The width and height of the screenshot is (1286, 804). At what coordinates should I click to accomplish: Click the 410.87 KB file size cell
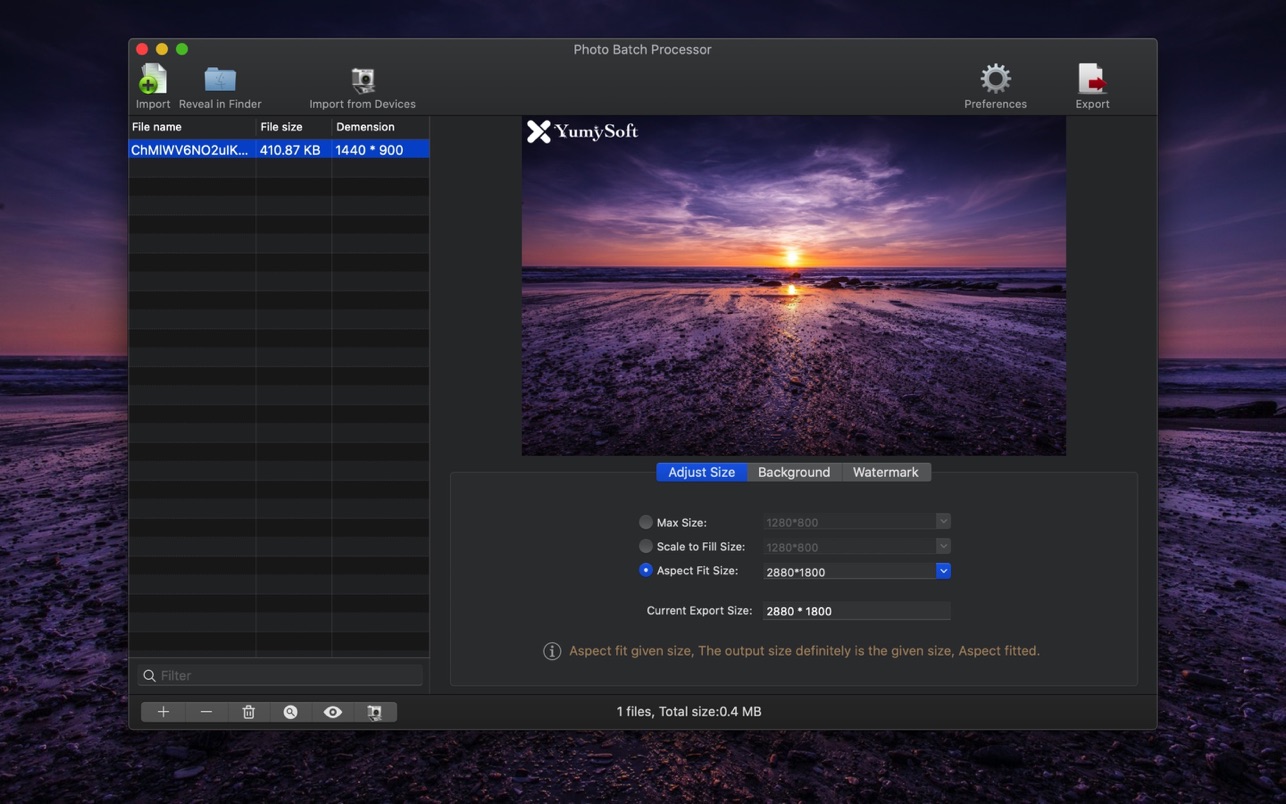coord(290,150)
